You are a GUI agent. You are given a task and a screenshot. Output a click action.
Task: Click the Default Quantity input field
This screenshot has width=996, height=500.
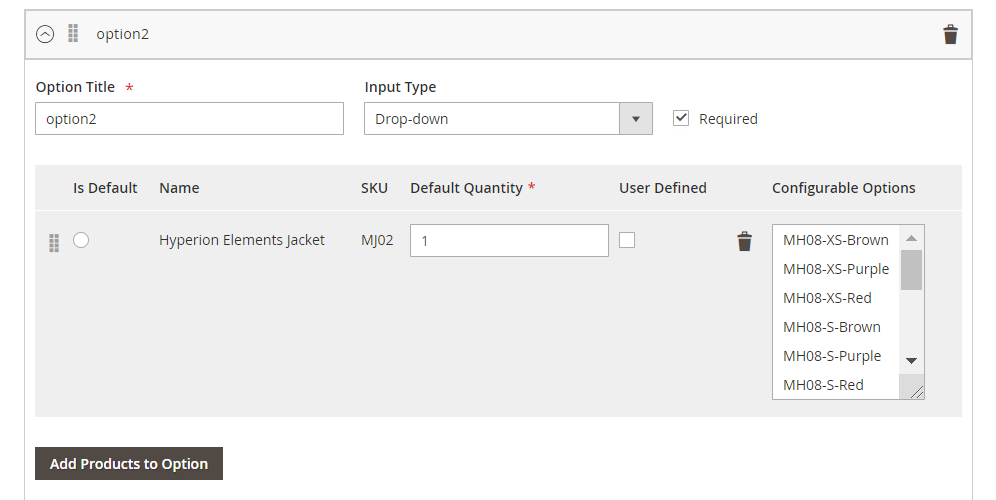coord(509,241)
